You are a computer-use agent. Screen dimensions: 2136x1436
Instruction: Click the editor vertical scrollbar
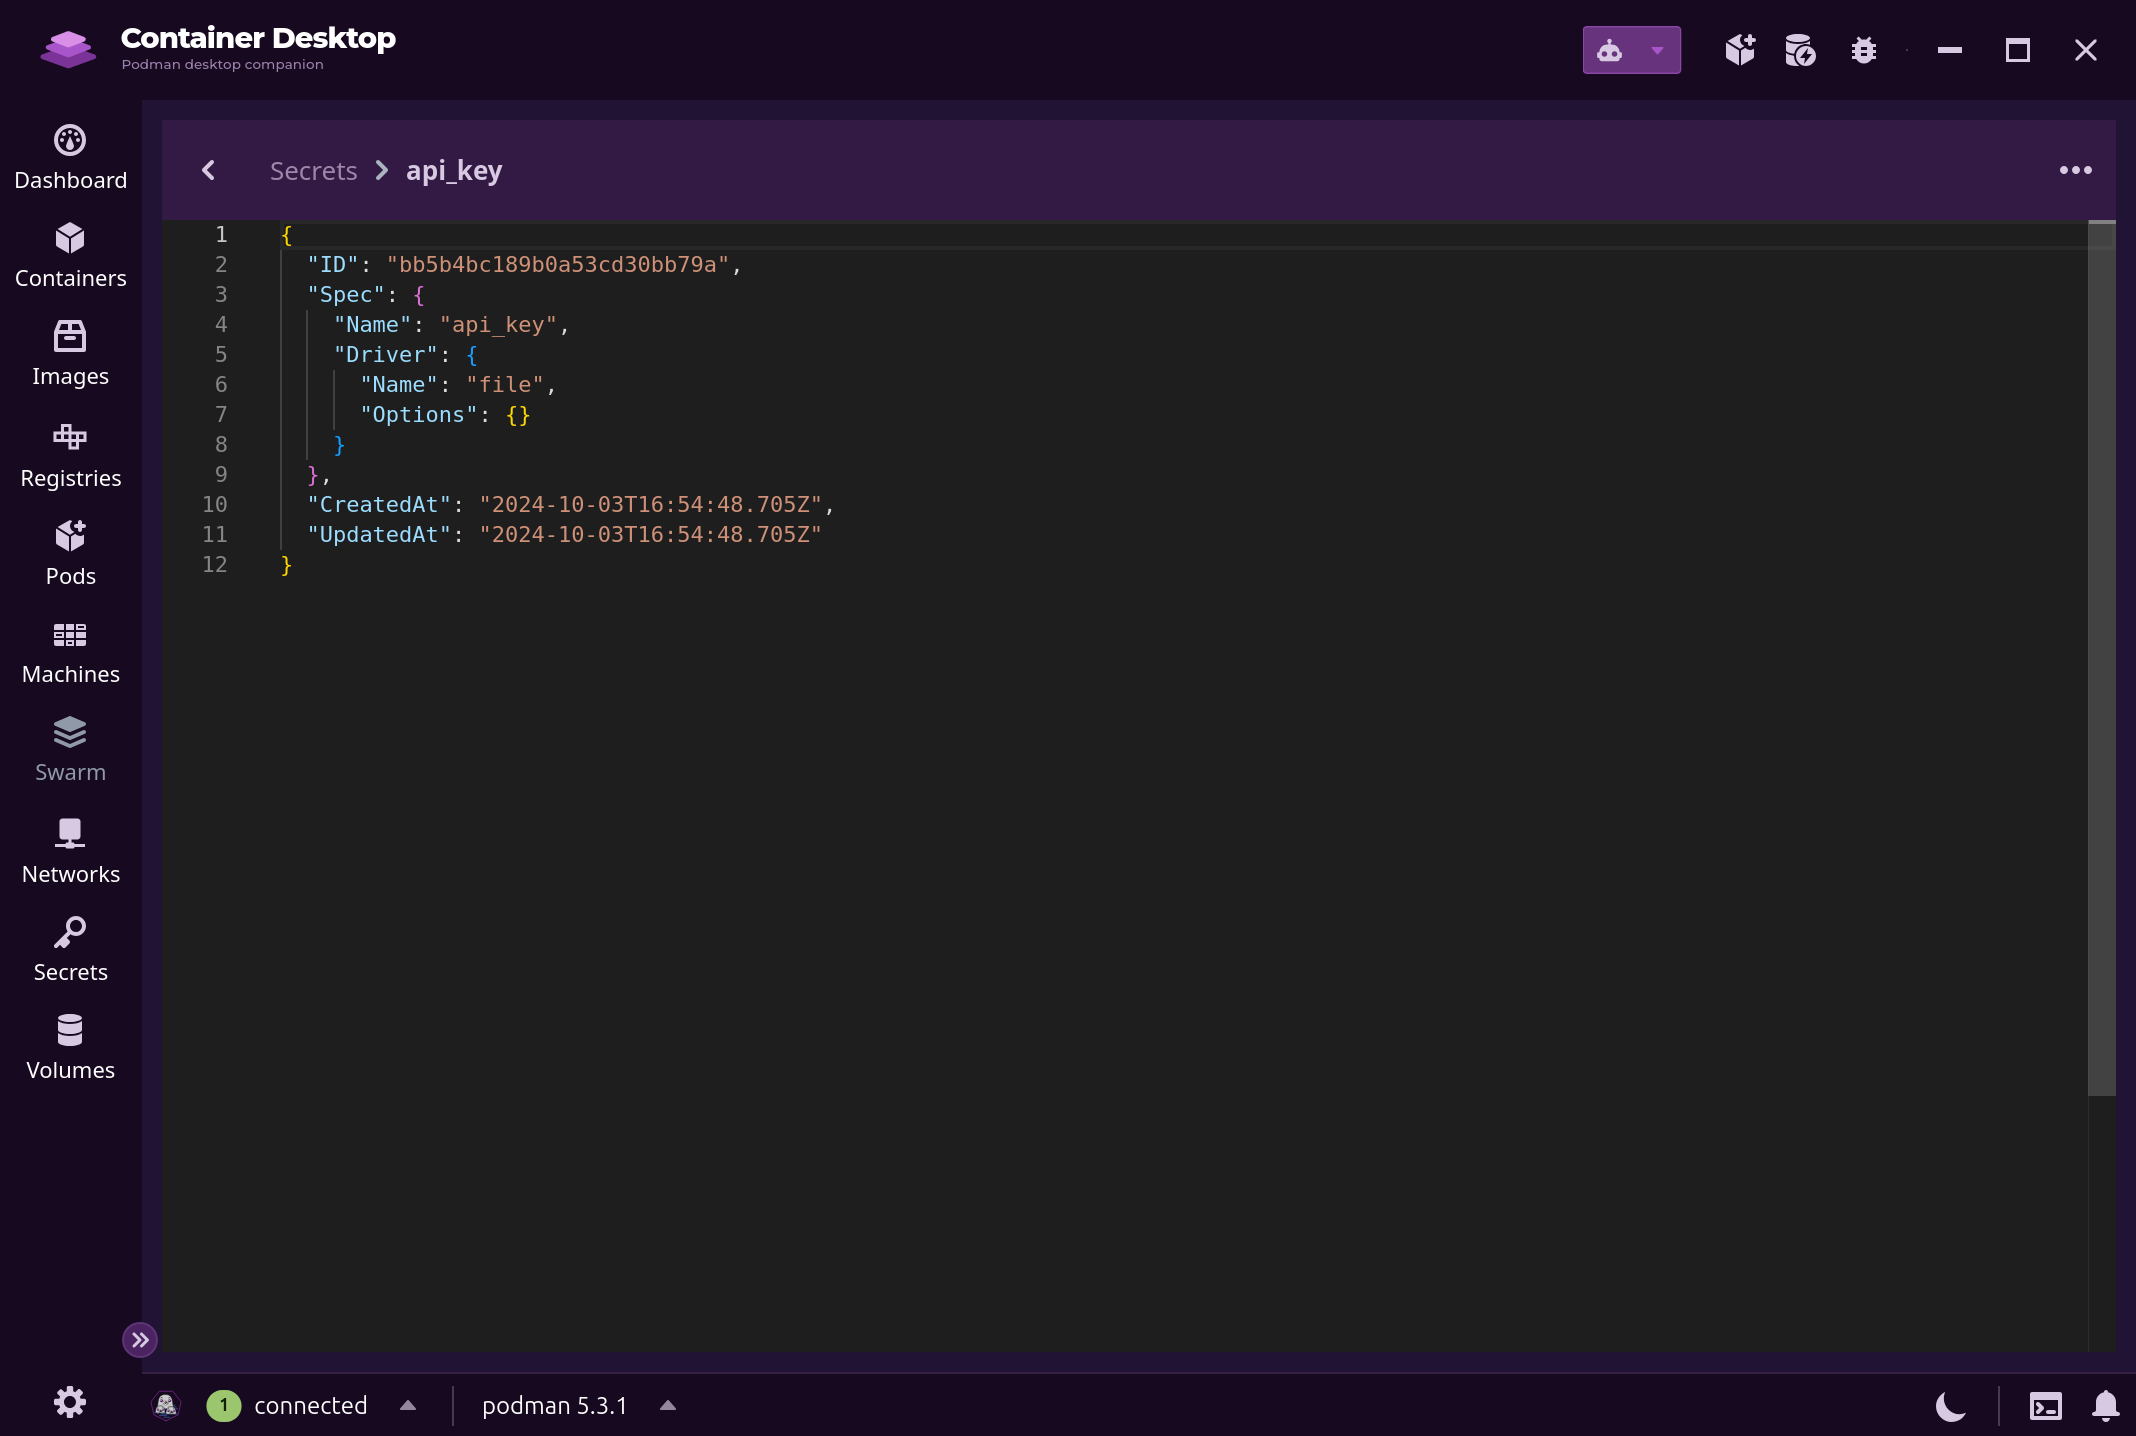pyautogui.click(x=2102, y=658)
